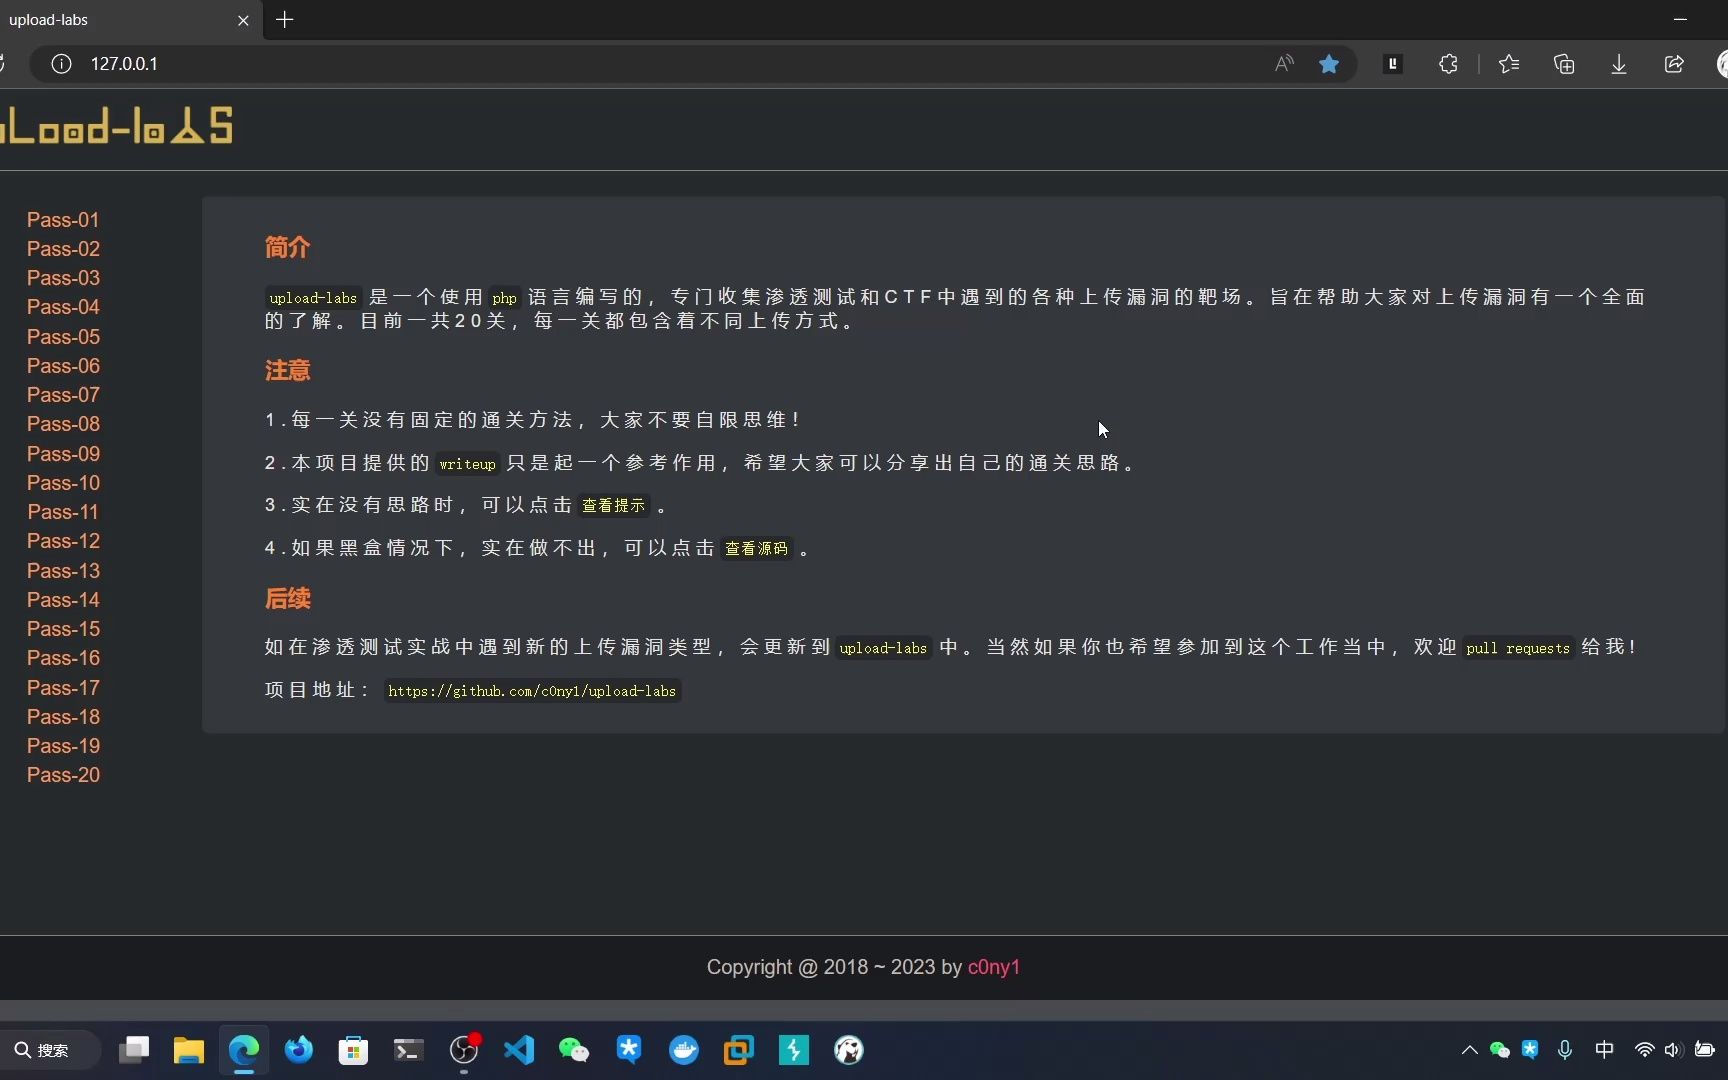Viewport: 1728px width, 1080px height.
Task: Toggle the blue favorite star for this page
Action: pos(1329,64)
